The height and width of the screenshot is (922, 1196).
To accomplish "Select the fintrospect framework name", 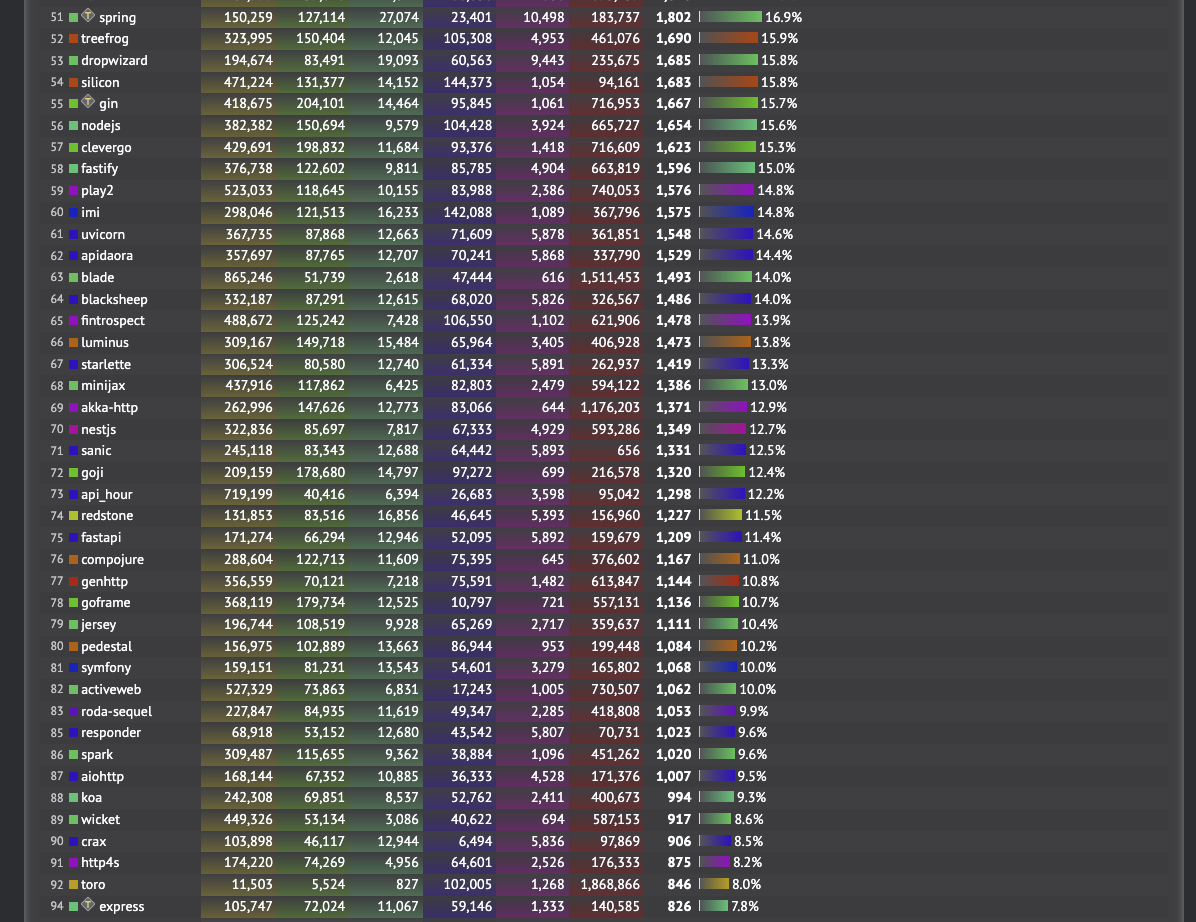I will 113,320.
